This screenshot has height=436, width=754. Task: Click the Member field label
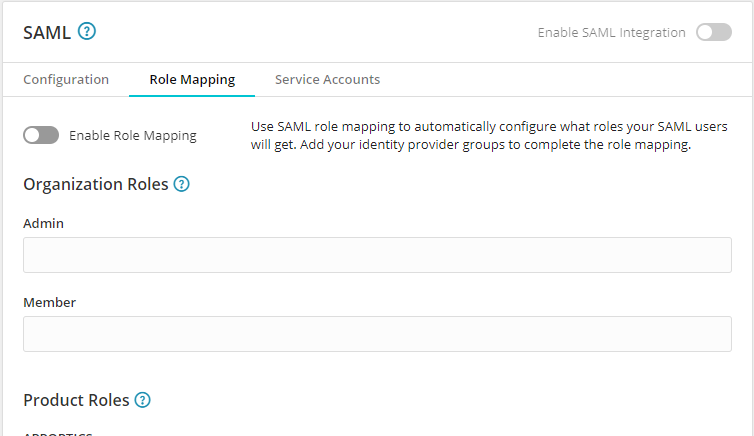(49, 302)
